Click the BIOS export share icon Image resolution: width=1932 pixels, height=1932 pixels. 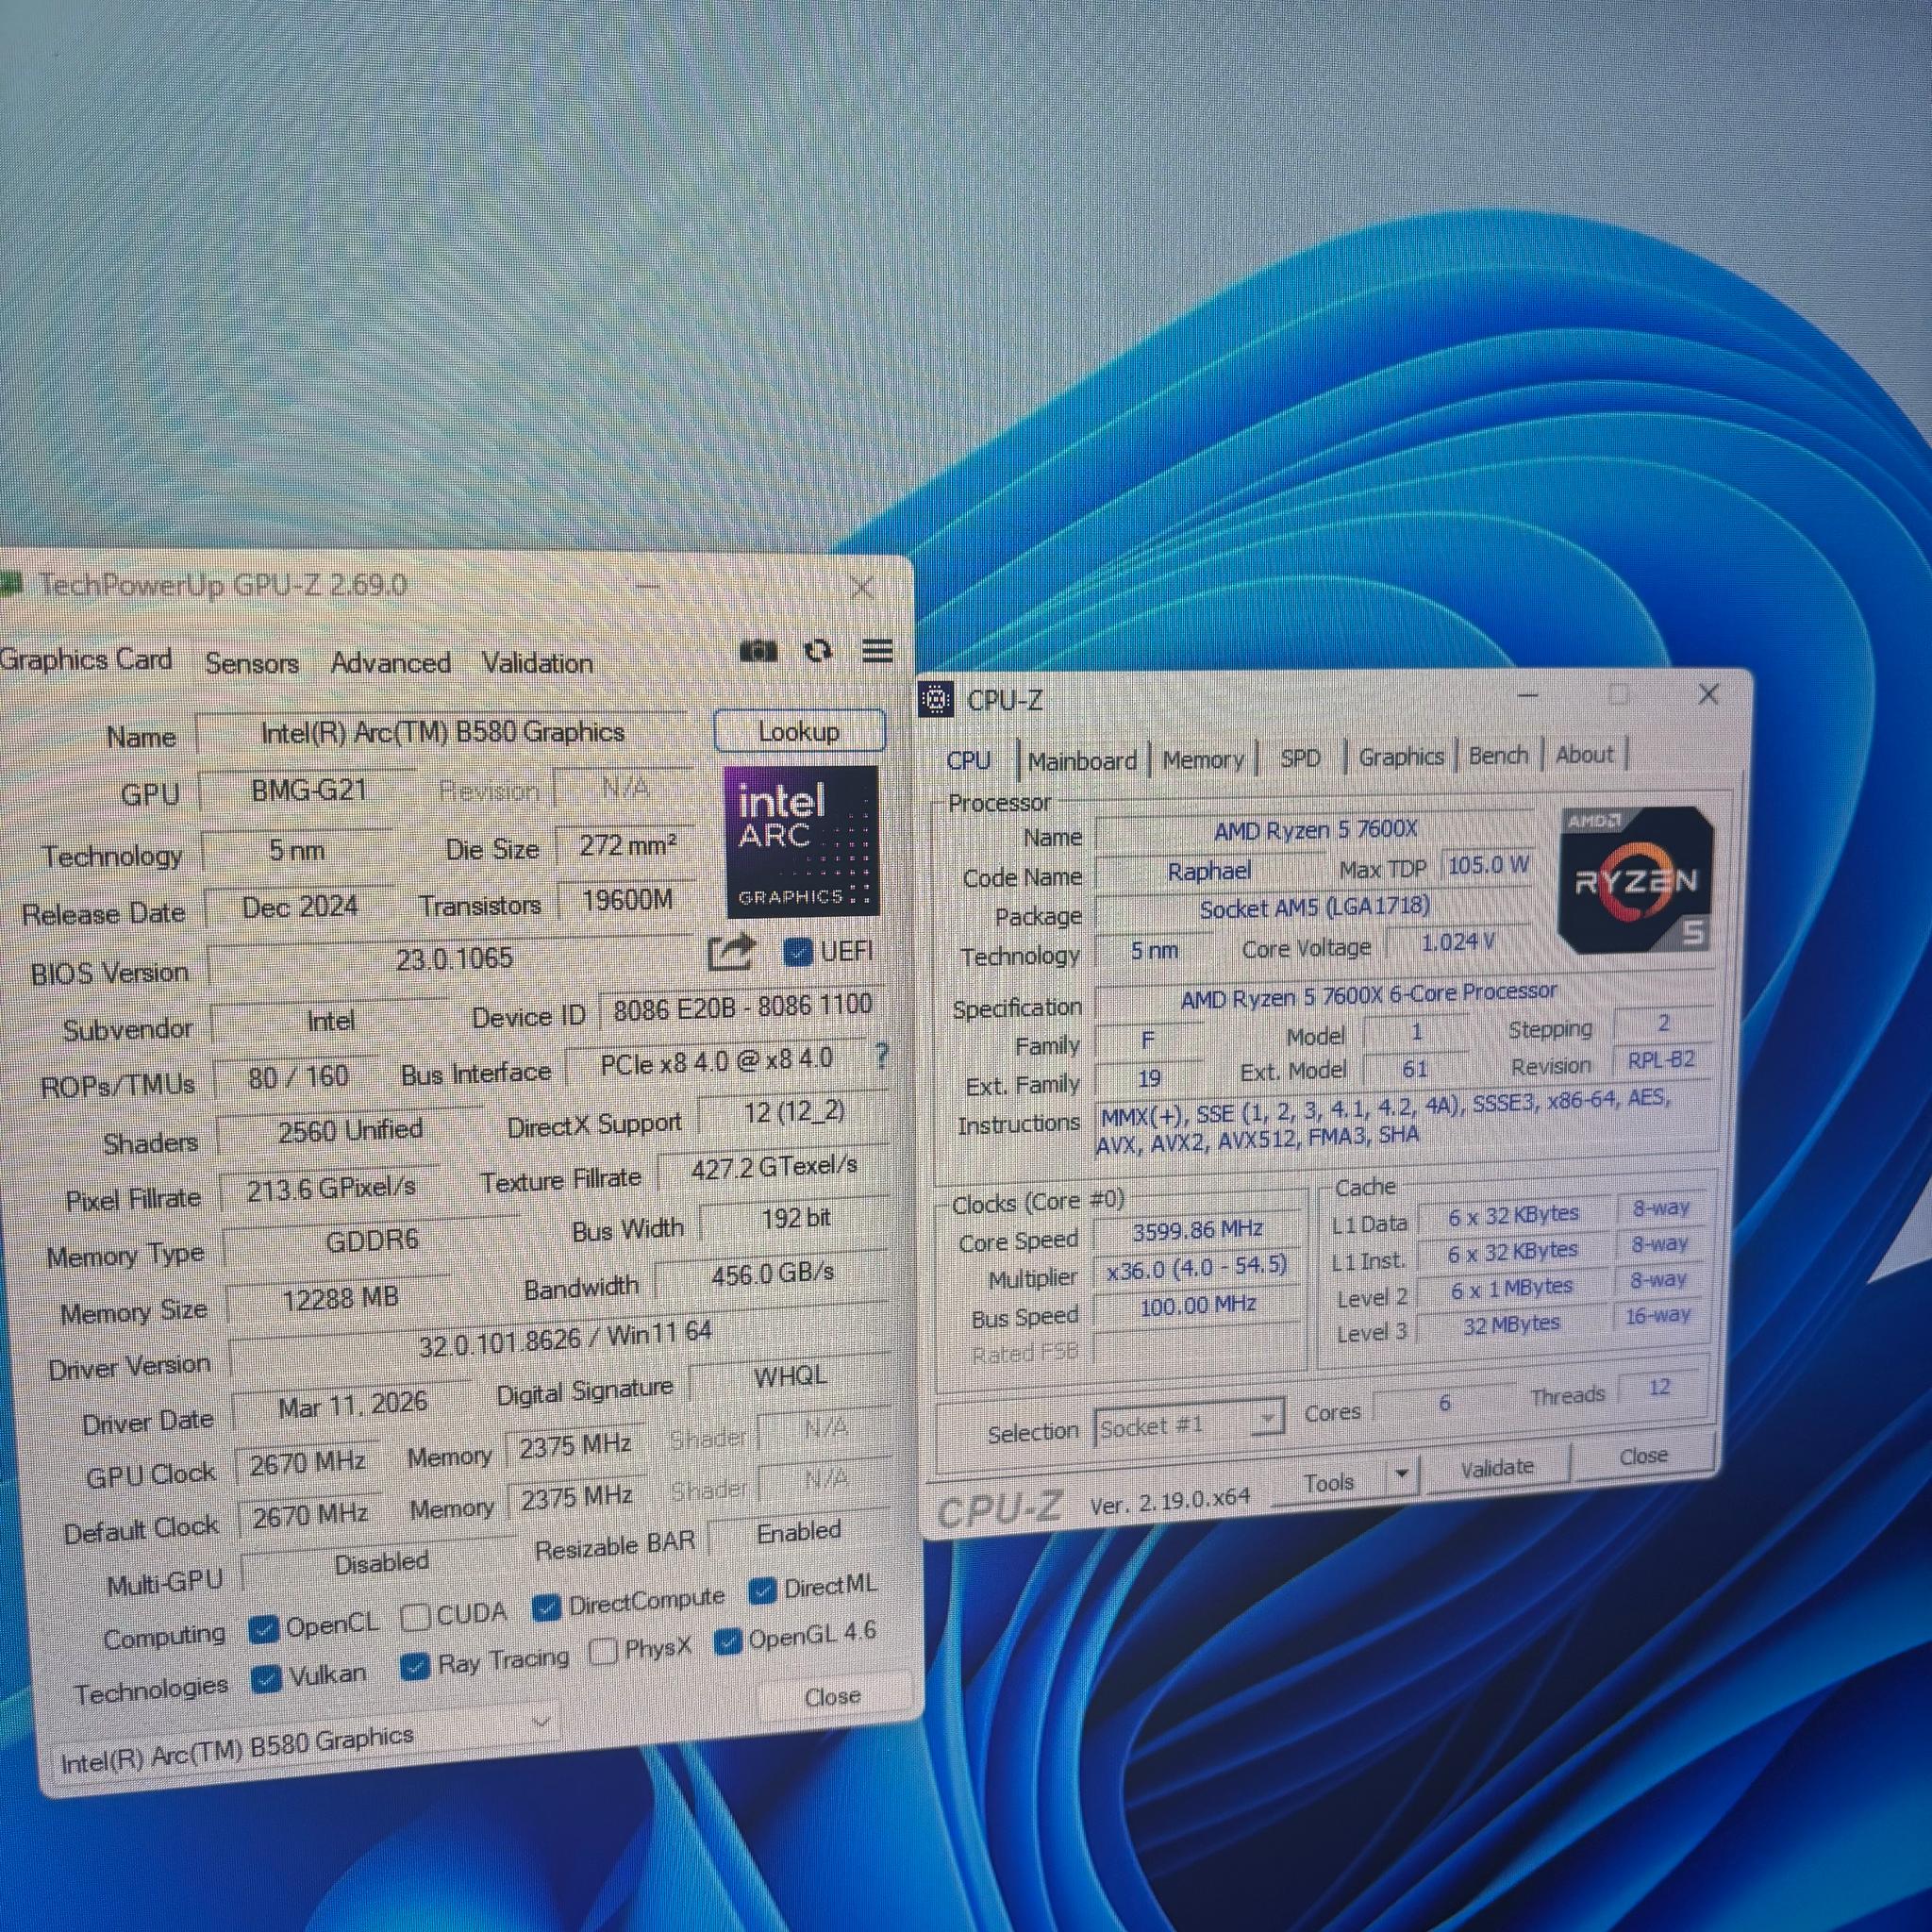tap(730, 951)
